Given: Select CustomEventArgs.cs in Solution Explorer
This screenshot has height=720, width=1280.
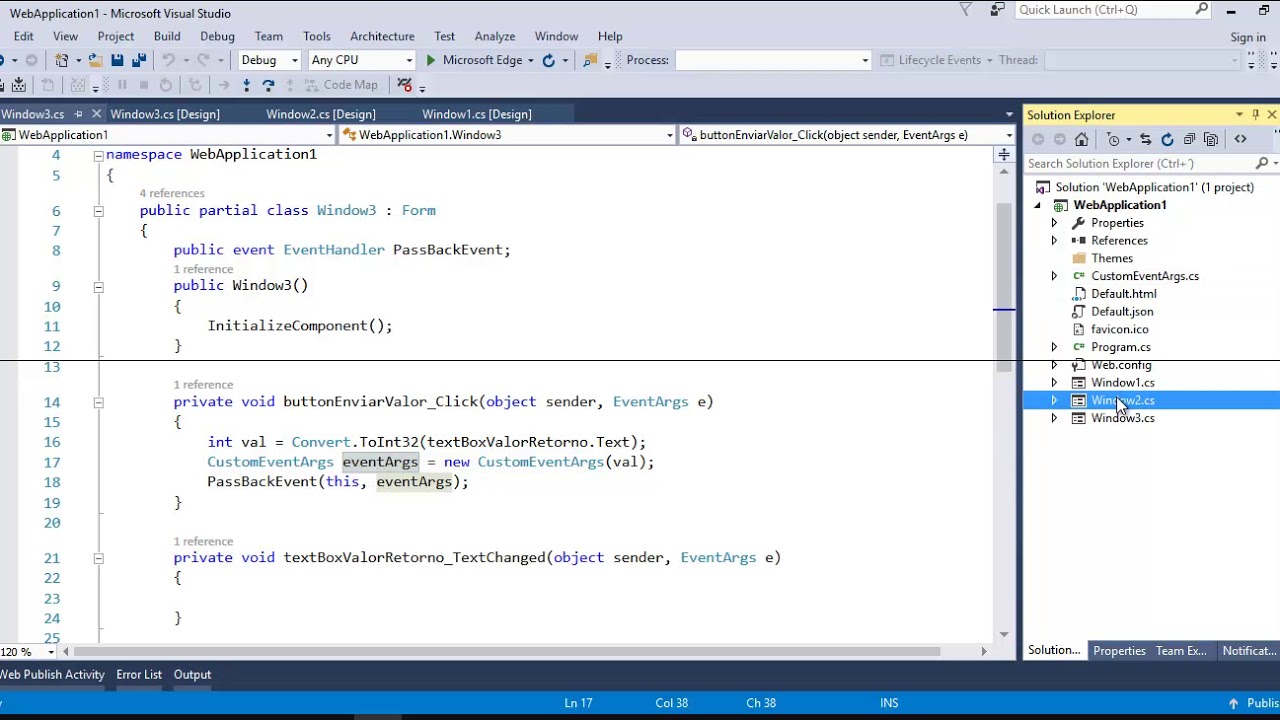Looking at the screenshot, I should pyautogui.click(x=1145, y=276).
